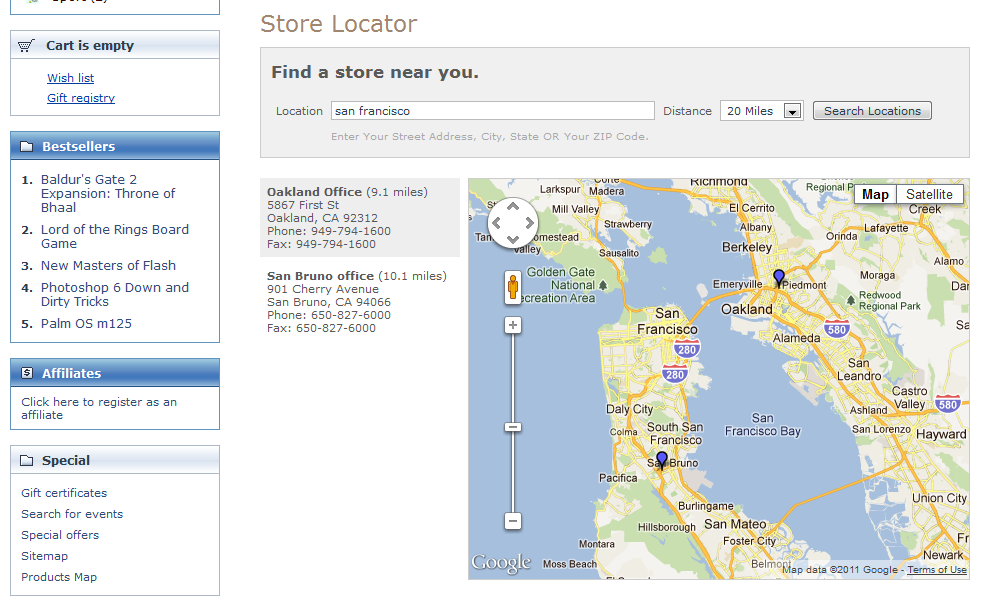This screenshot has height=611, width=982.
Task: Click the Street View pegman icon
Action: [x=513, y=287]
